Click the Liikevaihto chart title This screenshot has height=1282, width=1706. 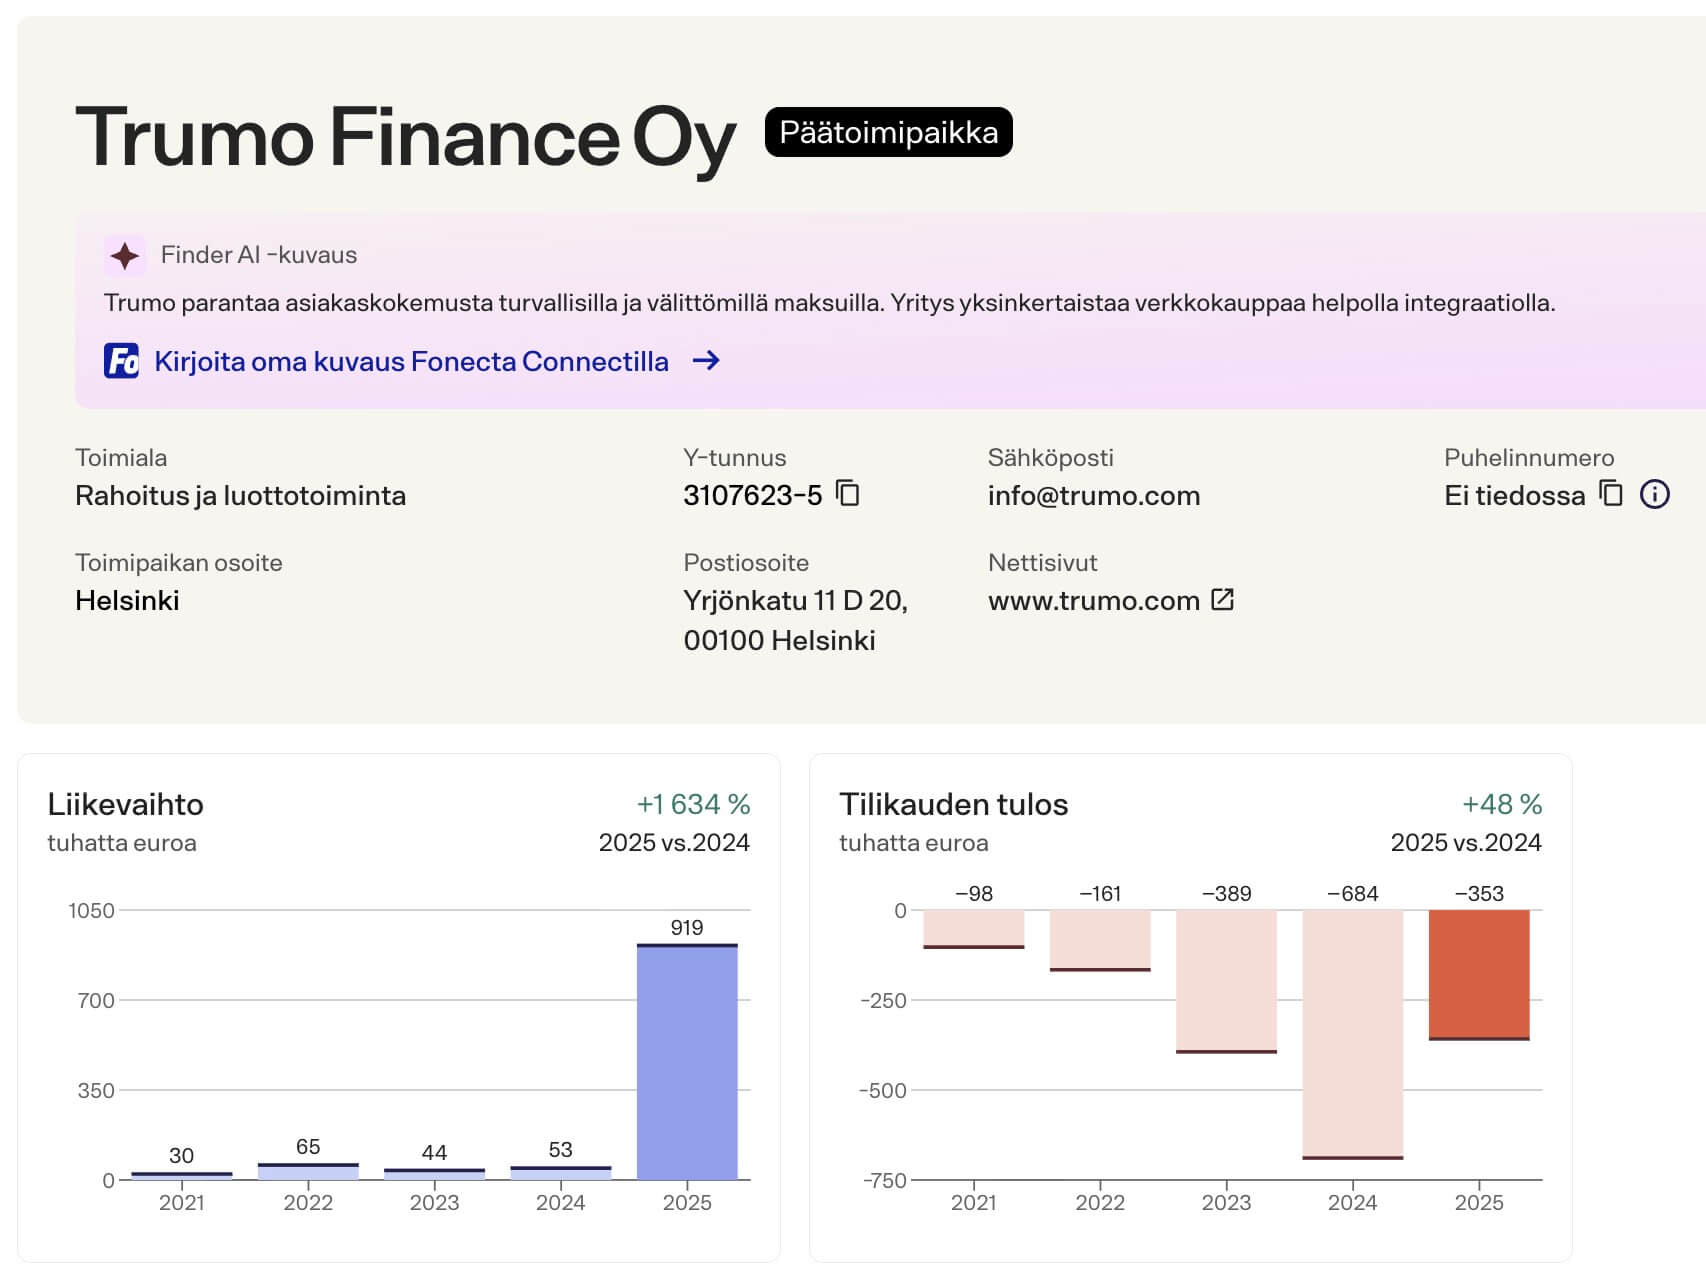(x=126, y=804)
